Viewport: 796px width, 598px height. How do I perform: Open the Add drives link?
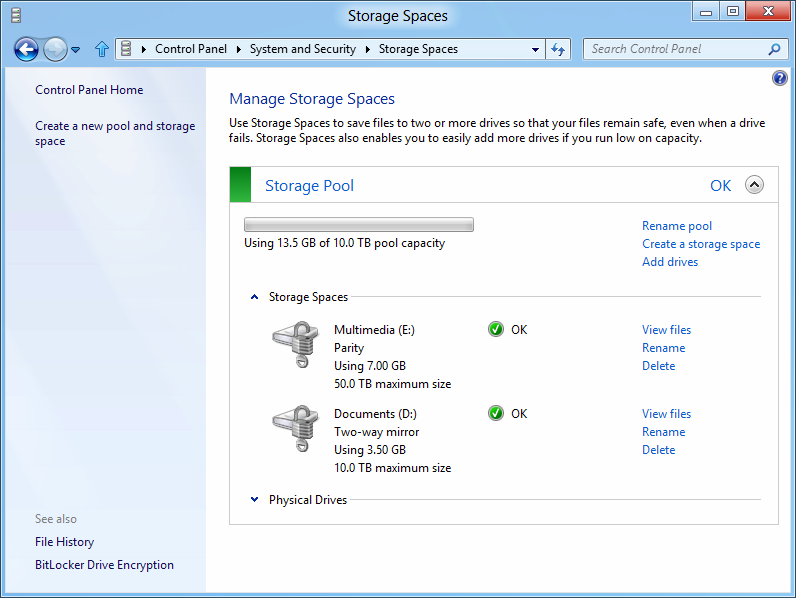670,262
